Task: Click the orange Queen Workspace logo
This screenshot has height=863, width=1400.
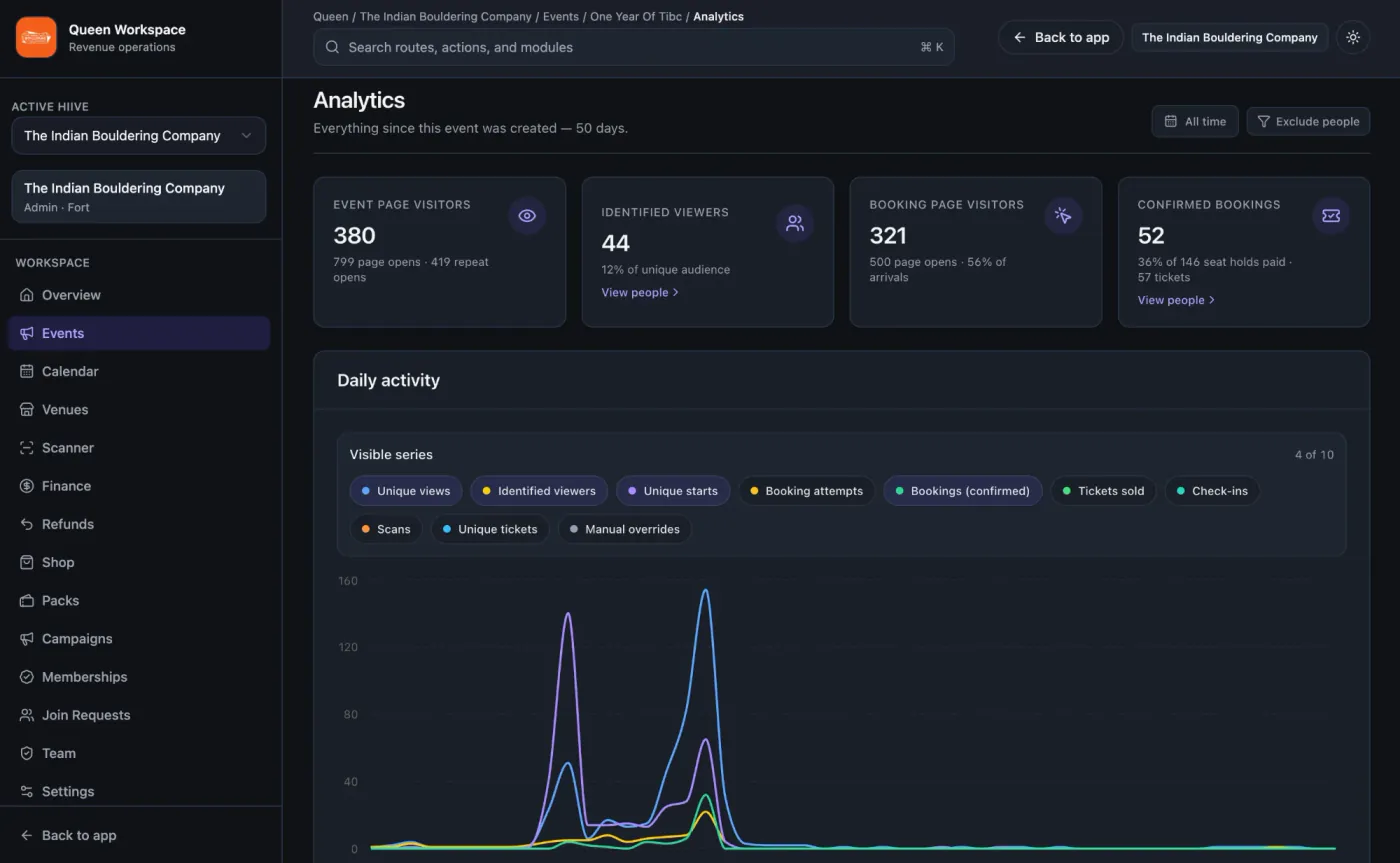Action: (36, 37)
